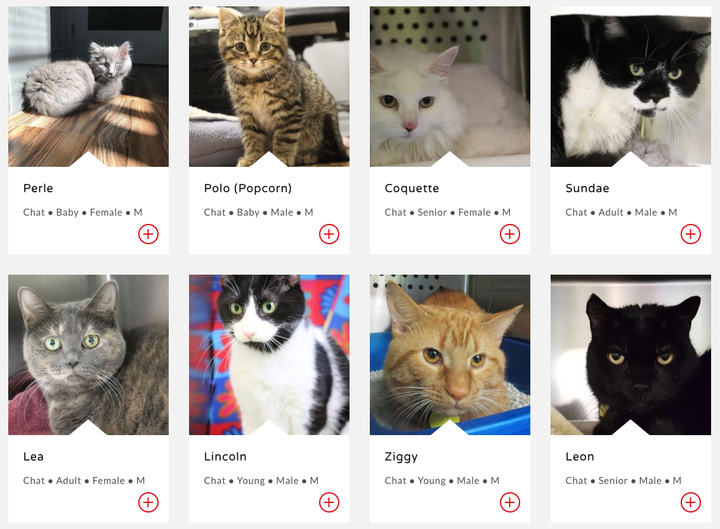
Task: Select the tabby kitten Polo photo
Action: click(x=269, y=86)
